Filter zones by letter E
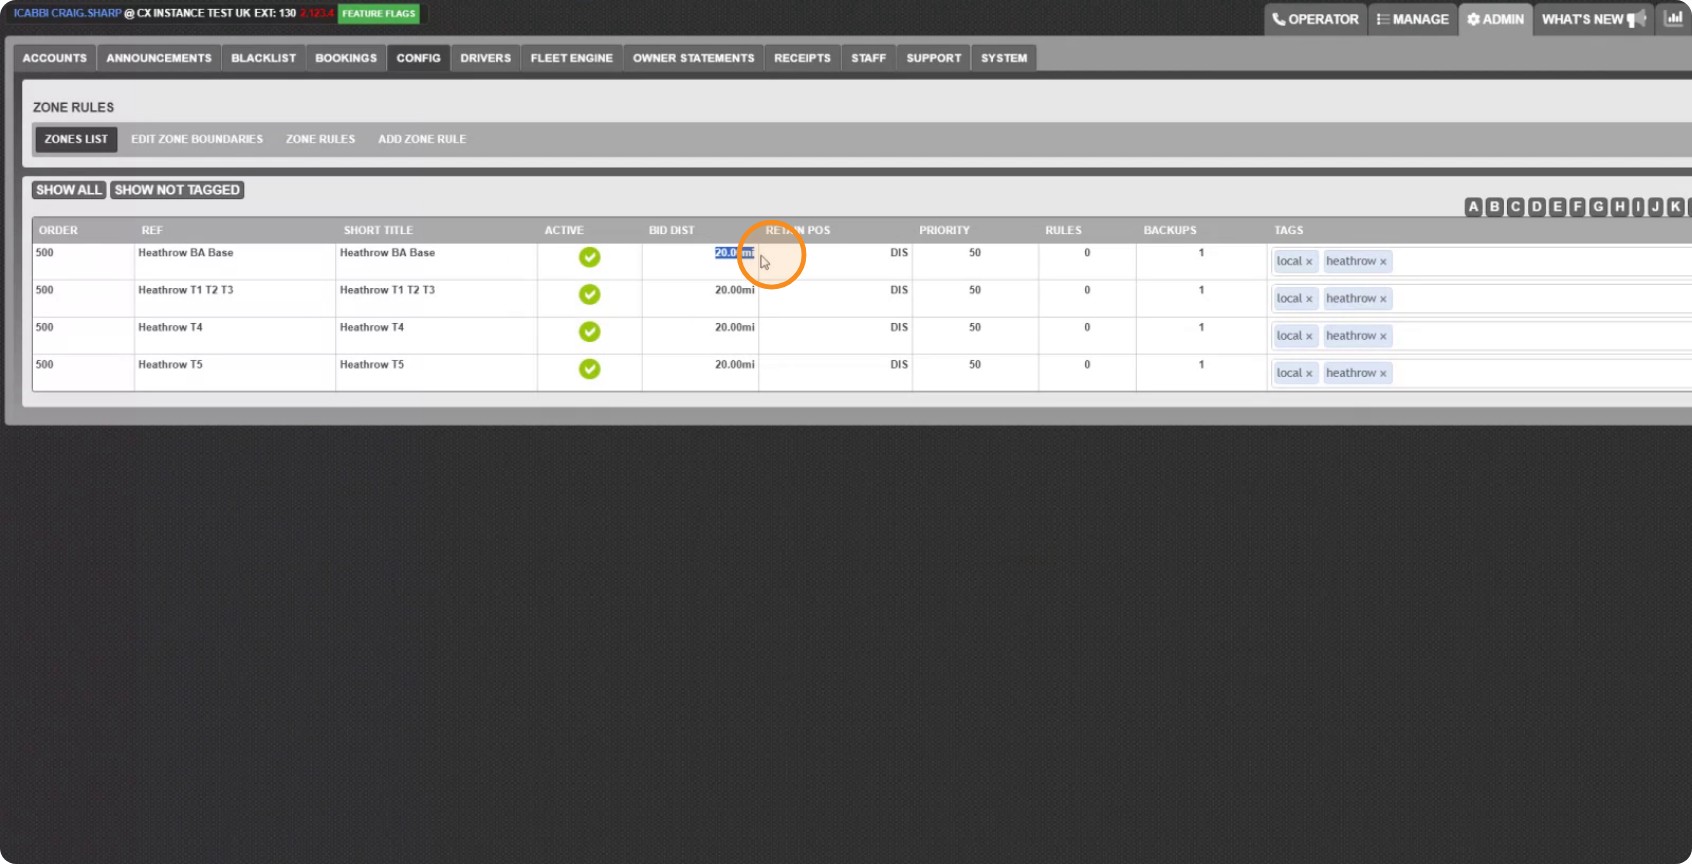 coord(1557,207)
